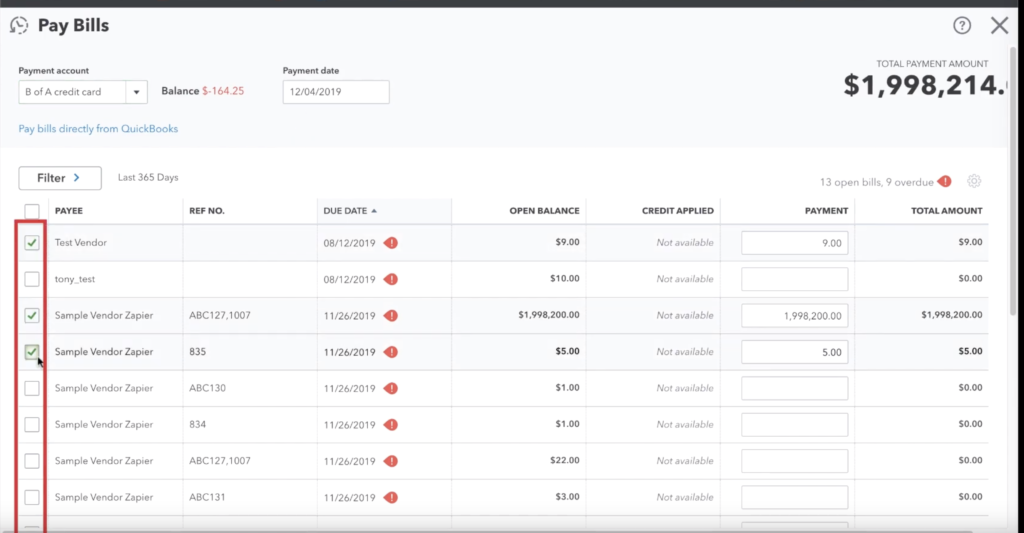Open the Payment account dropdown arrow
The height and width of the screenshot is (533, 1024).
(136, 92)
